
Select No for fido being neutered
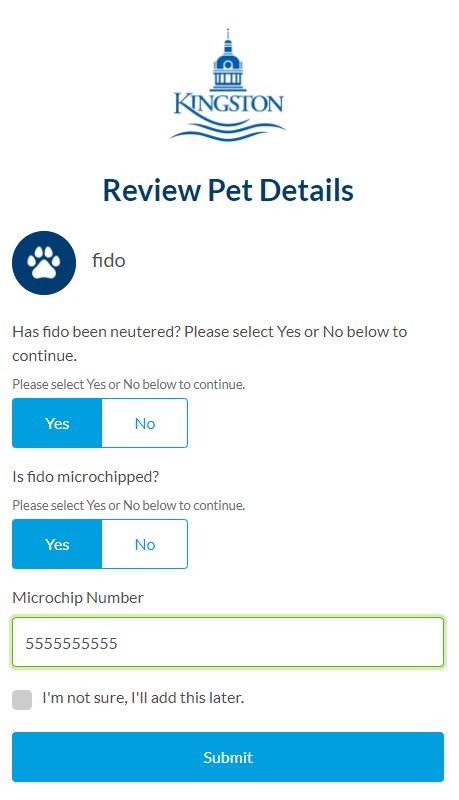click(145, 423)
